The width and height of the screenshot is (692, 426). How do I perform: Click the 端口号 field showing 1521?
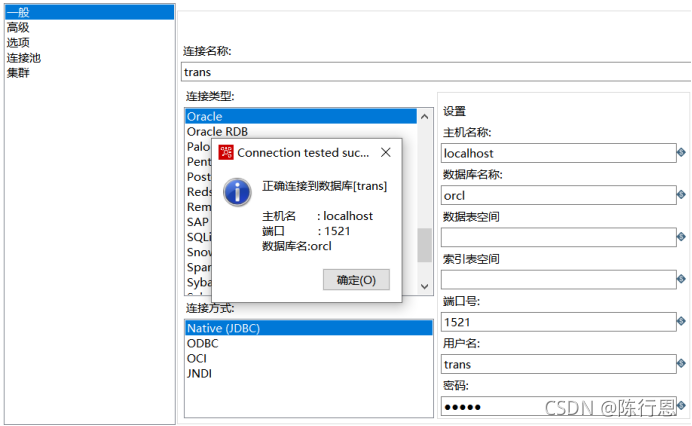(558, 322)
